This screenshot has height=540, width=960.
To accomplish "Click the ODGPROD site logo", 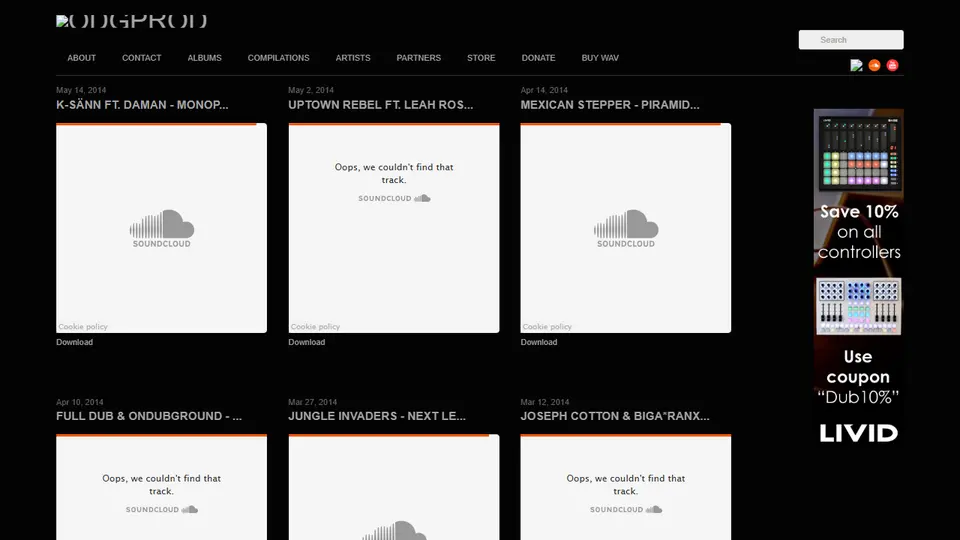I will (132, 21).
